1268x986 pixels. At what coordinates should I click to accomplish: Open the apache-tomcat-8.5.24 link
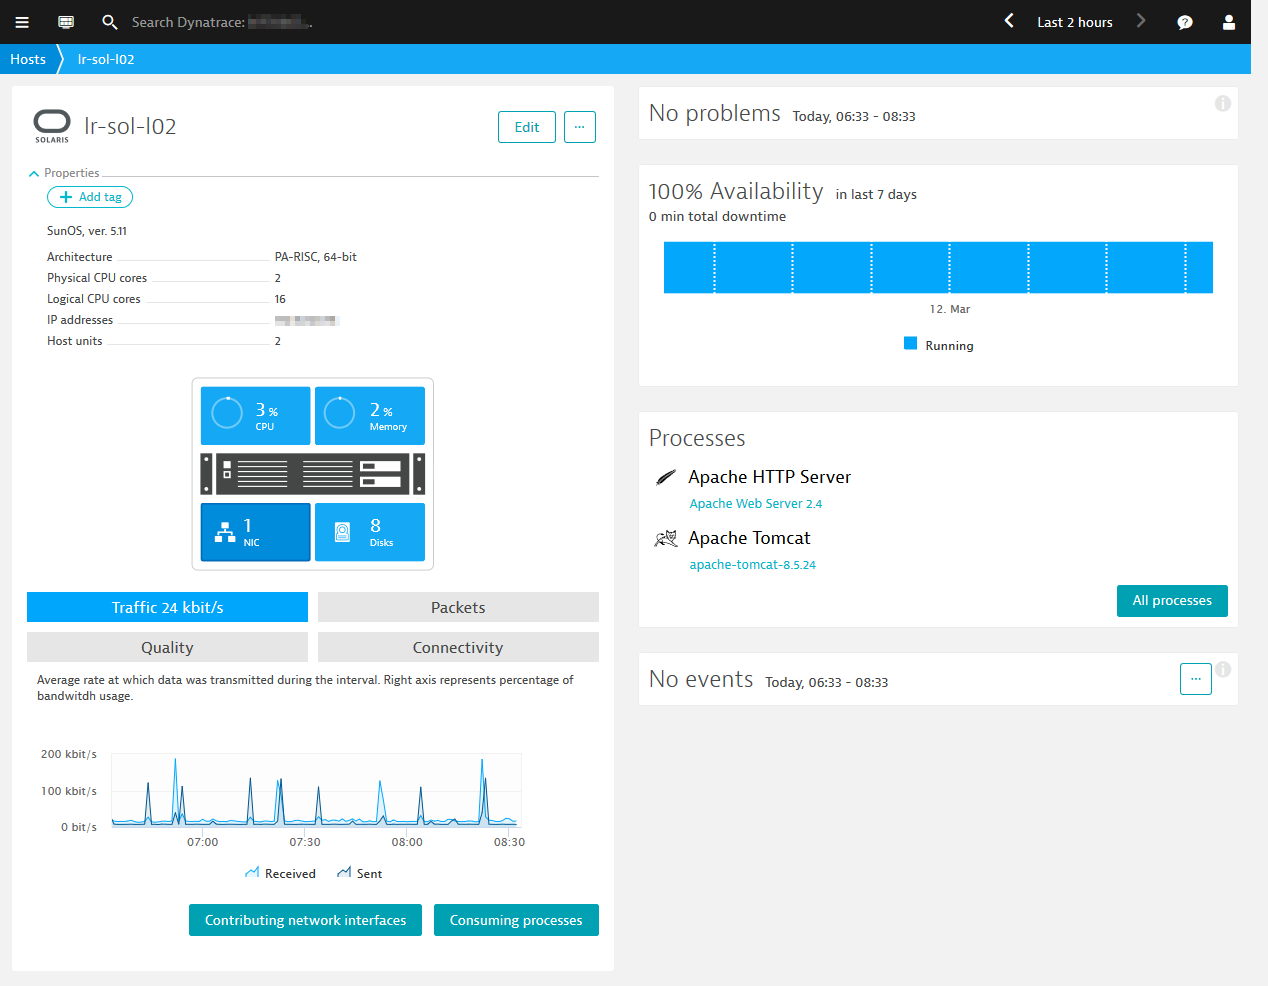(x=753, y=565)
